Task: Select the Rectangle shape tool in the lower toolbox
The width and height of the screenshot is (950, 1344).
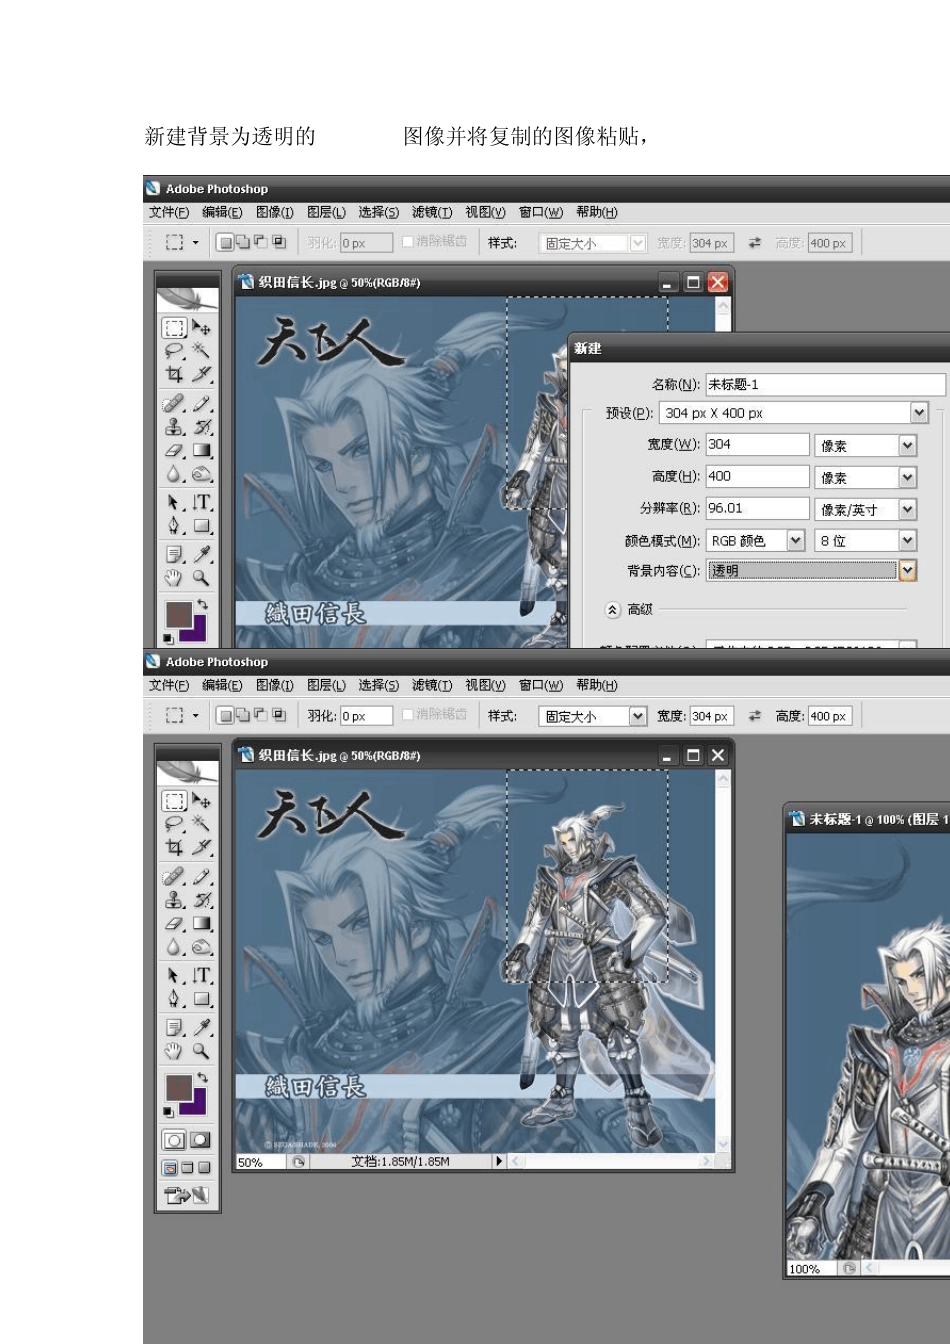Action: click(201, 999)
